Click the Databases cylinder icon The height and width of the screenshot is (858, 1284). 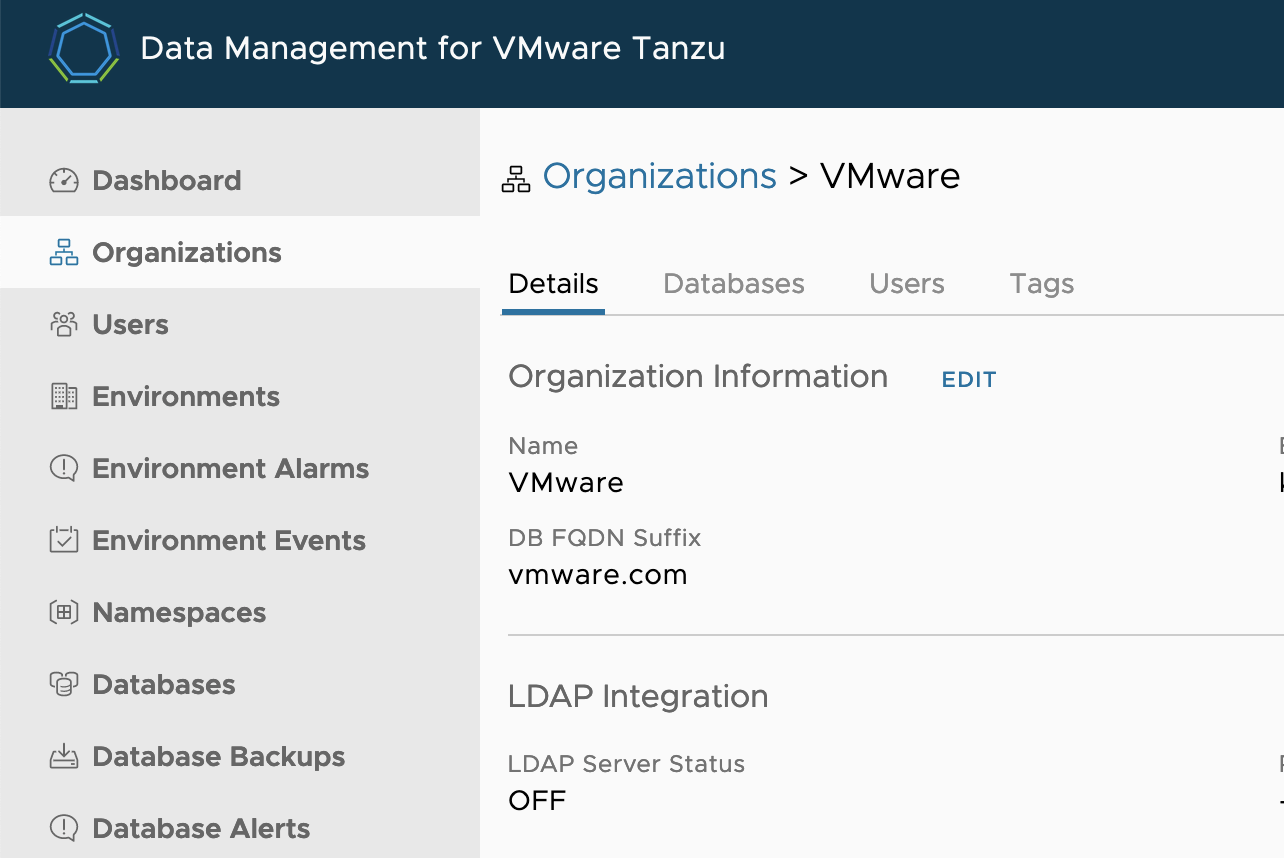point(64,685)
